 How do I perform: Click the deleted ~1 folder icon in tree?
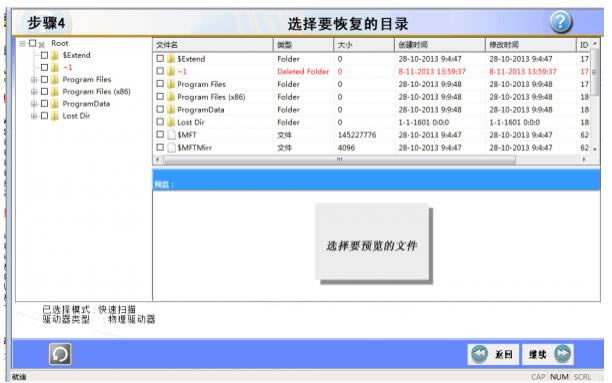click(55, 67)
